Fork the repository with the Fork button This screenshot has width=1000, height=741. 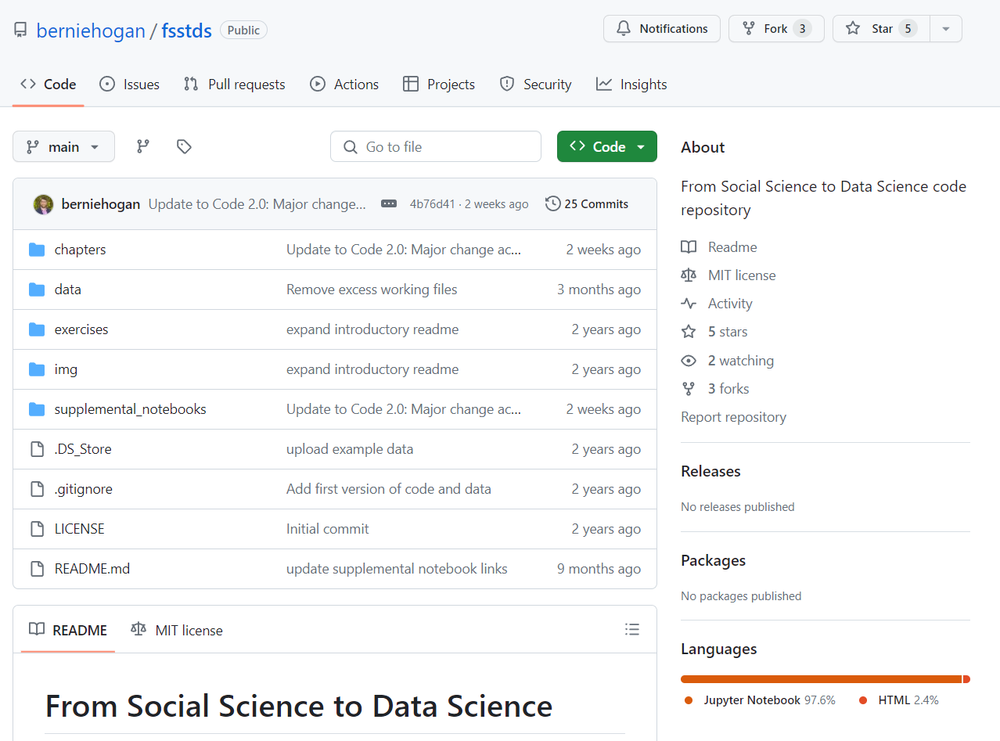776,29
